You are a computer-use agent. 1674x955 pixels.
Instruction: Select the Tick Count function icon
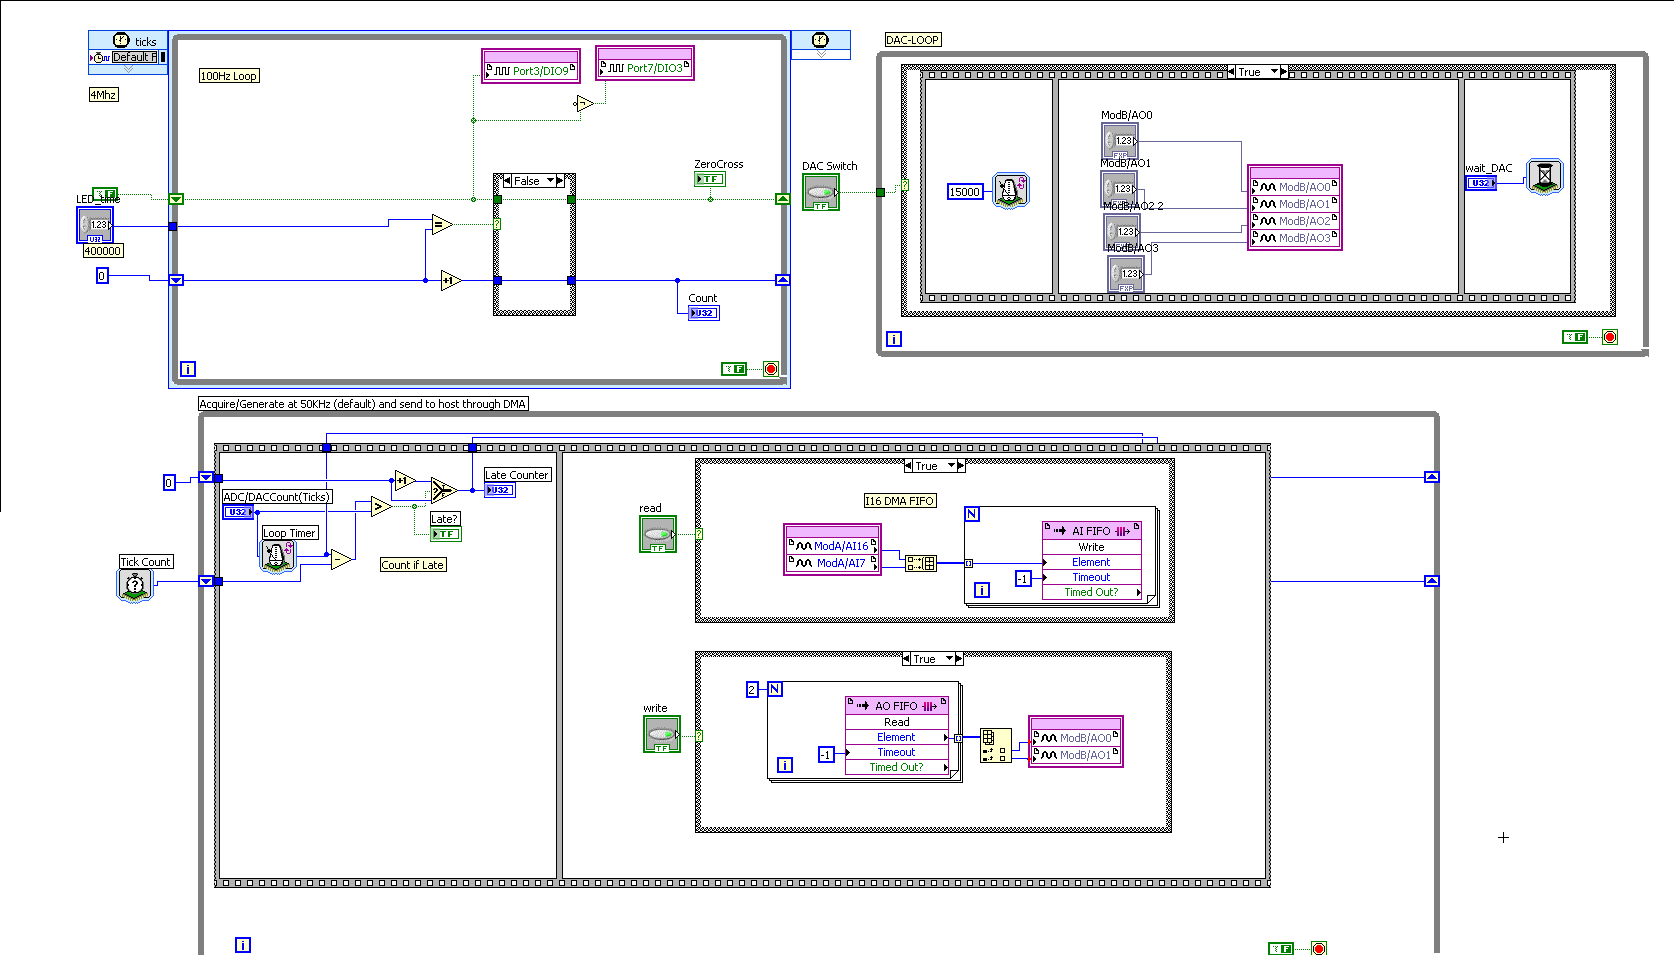pos(134,586)
